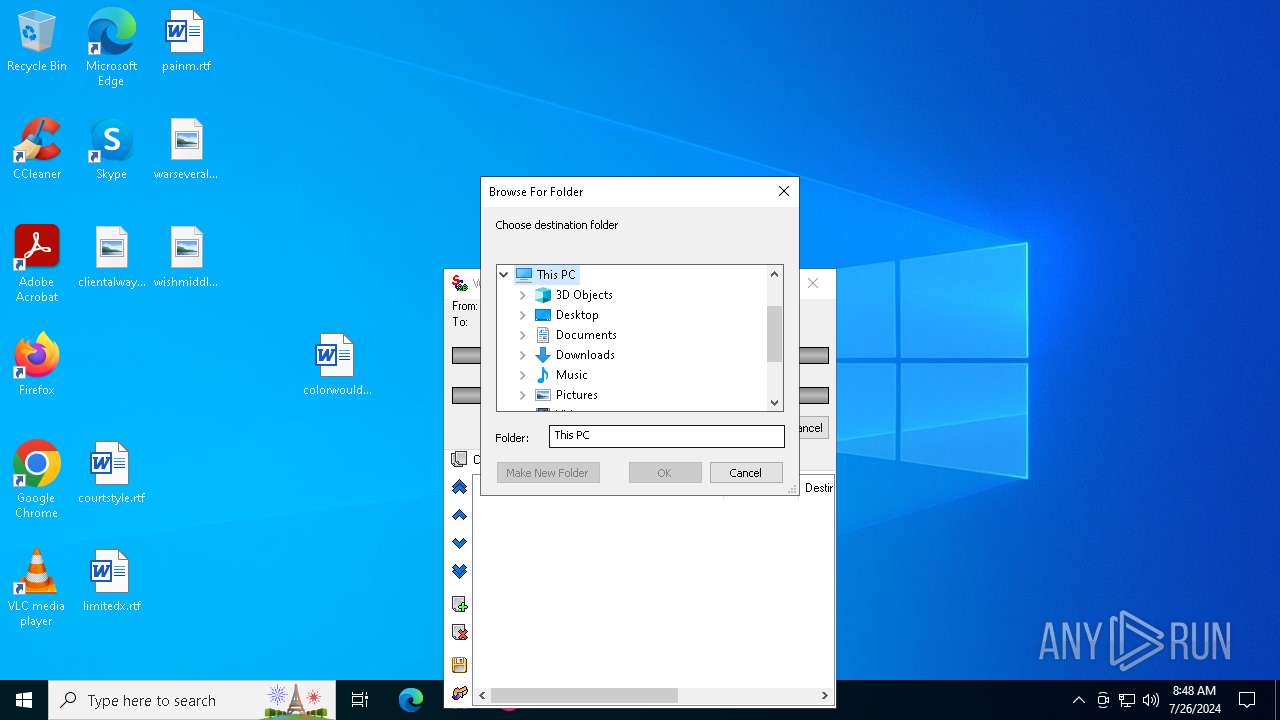Click the folder tree scroll down arrow
1280x720 pixels.
[x=774, y=402]
